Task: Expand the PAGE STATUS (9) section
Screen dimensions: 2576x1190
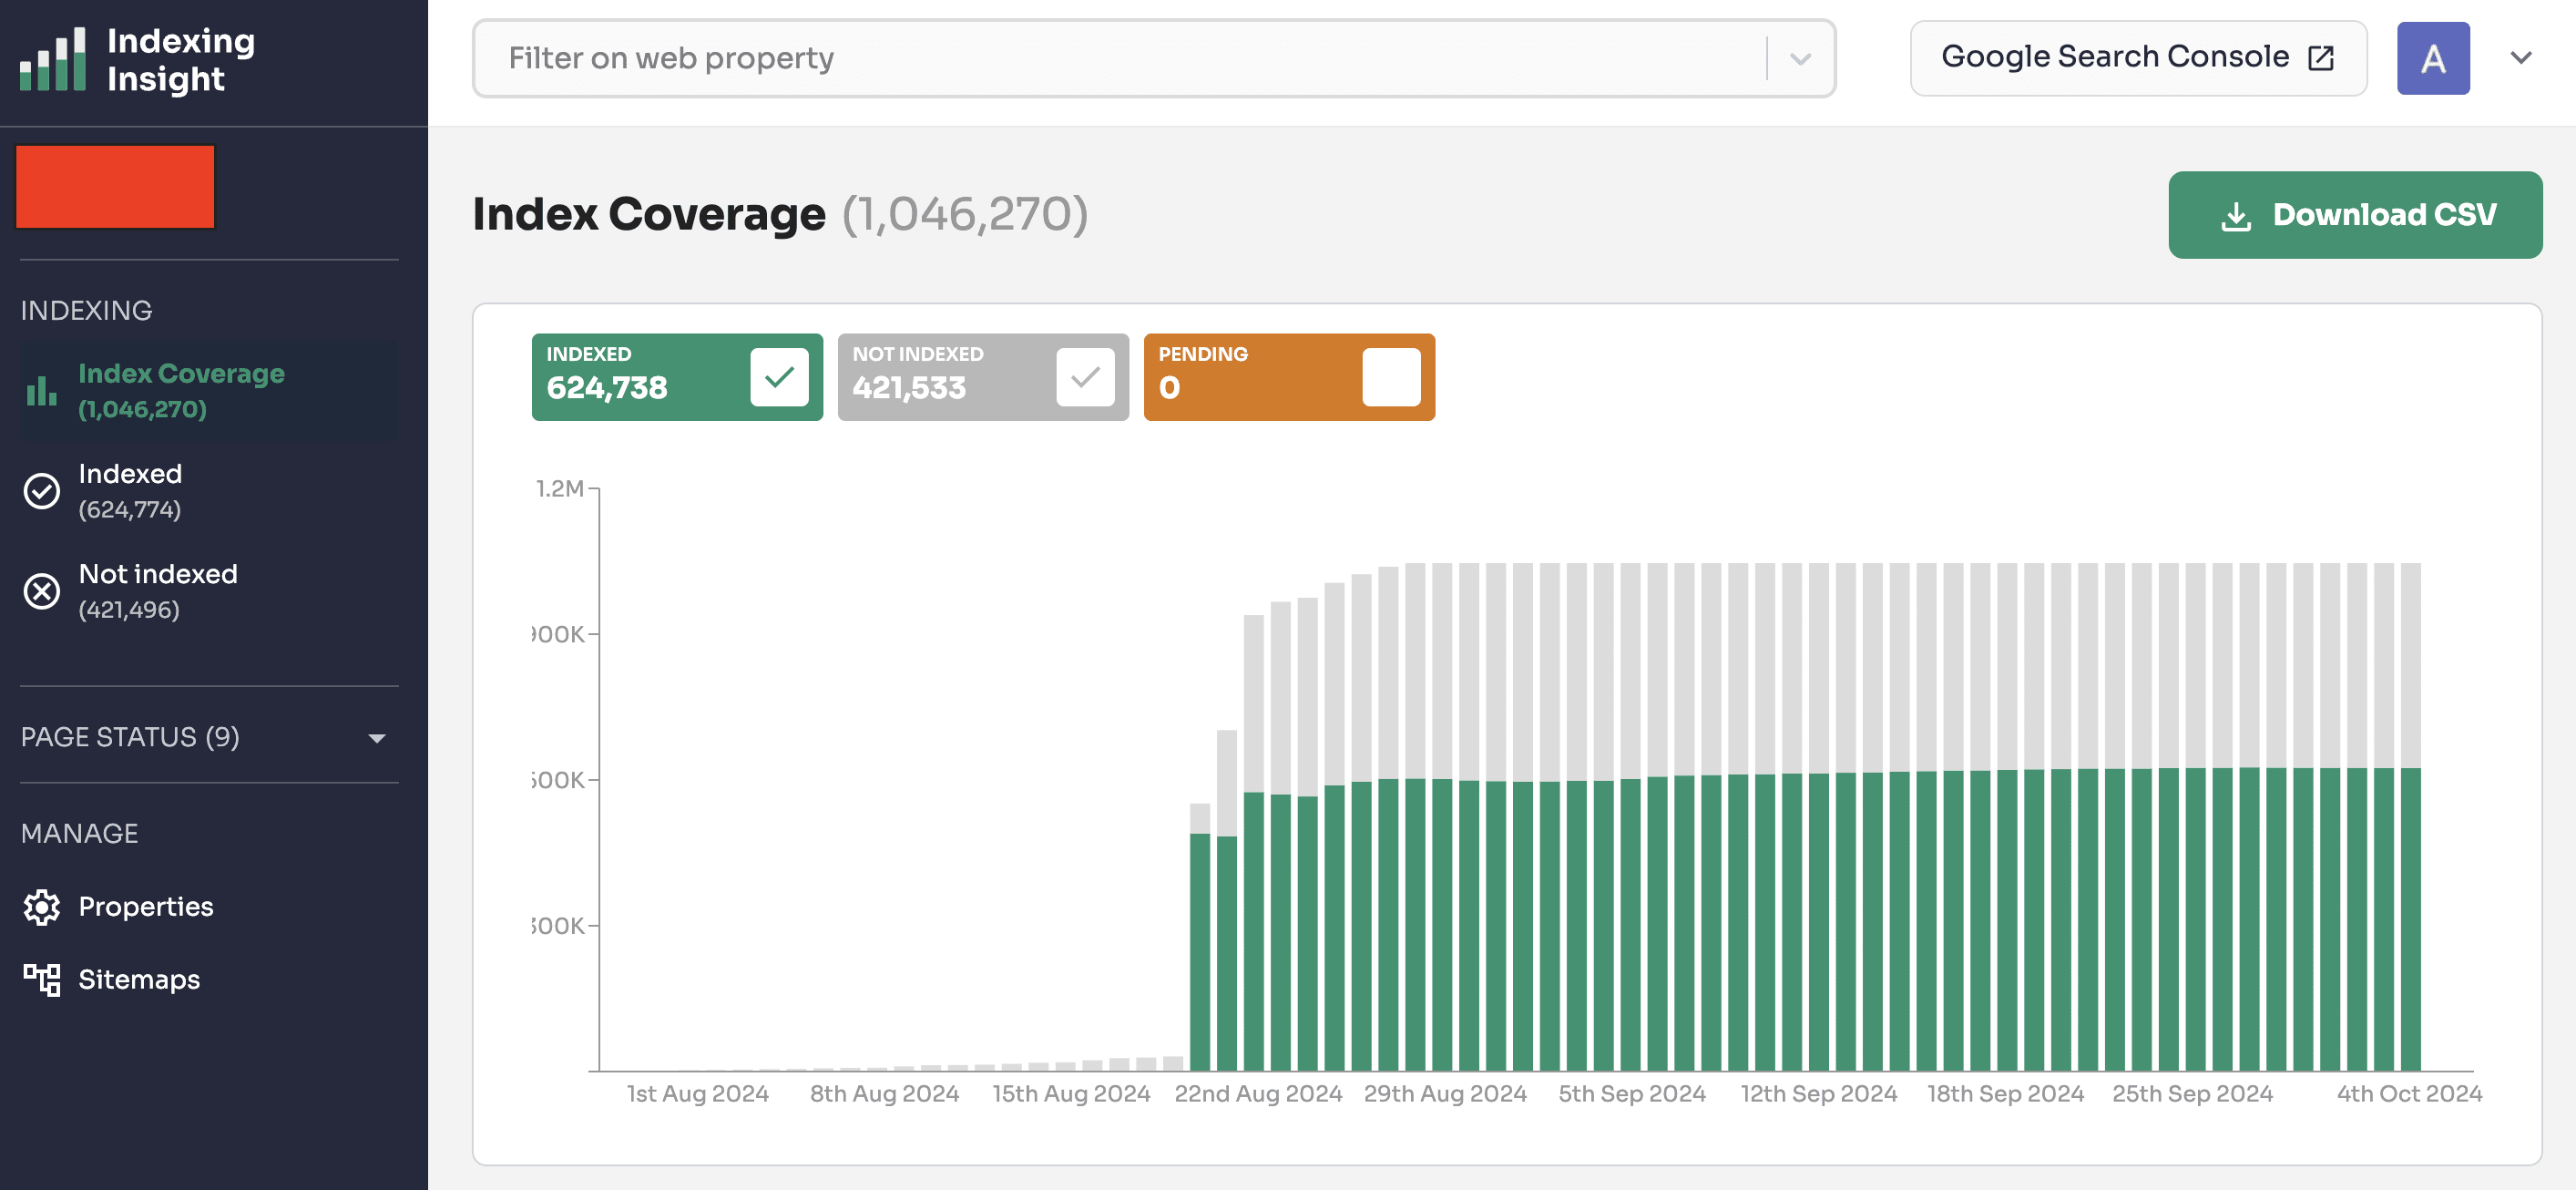Action: (376, 738)
